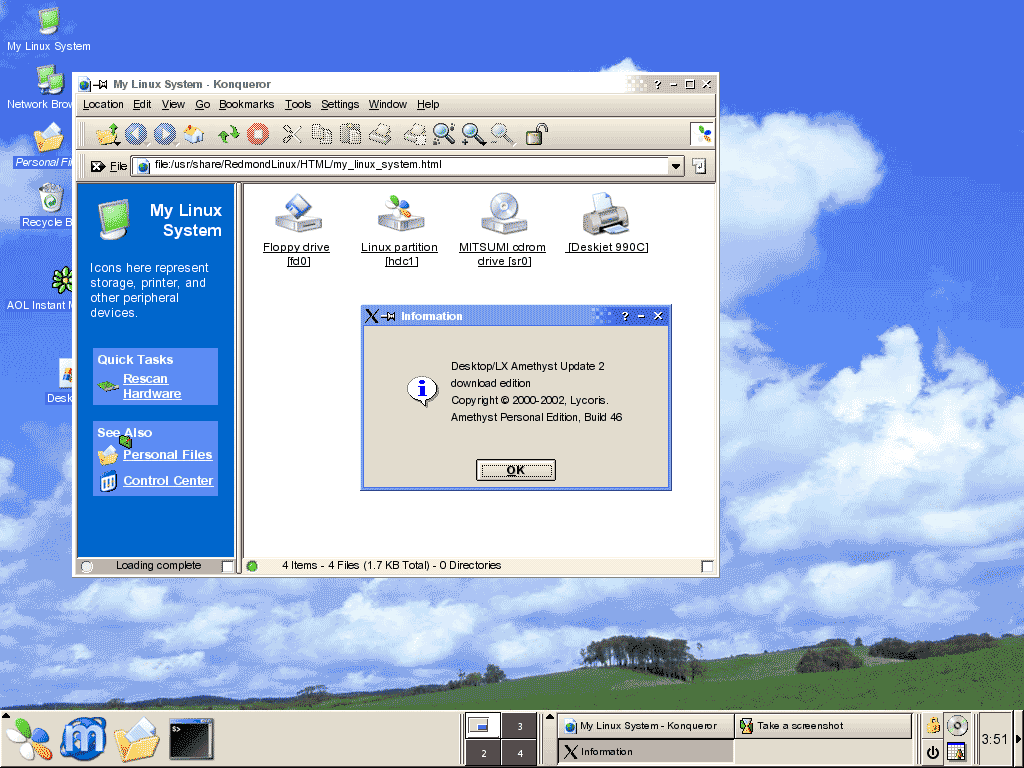The image size is (1024, 768).
Task: Click the Rescan Hardware link
Action: [152, 386]
